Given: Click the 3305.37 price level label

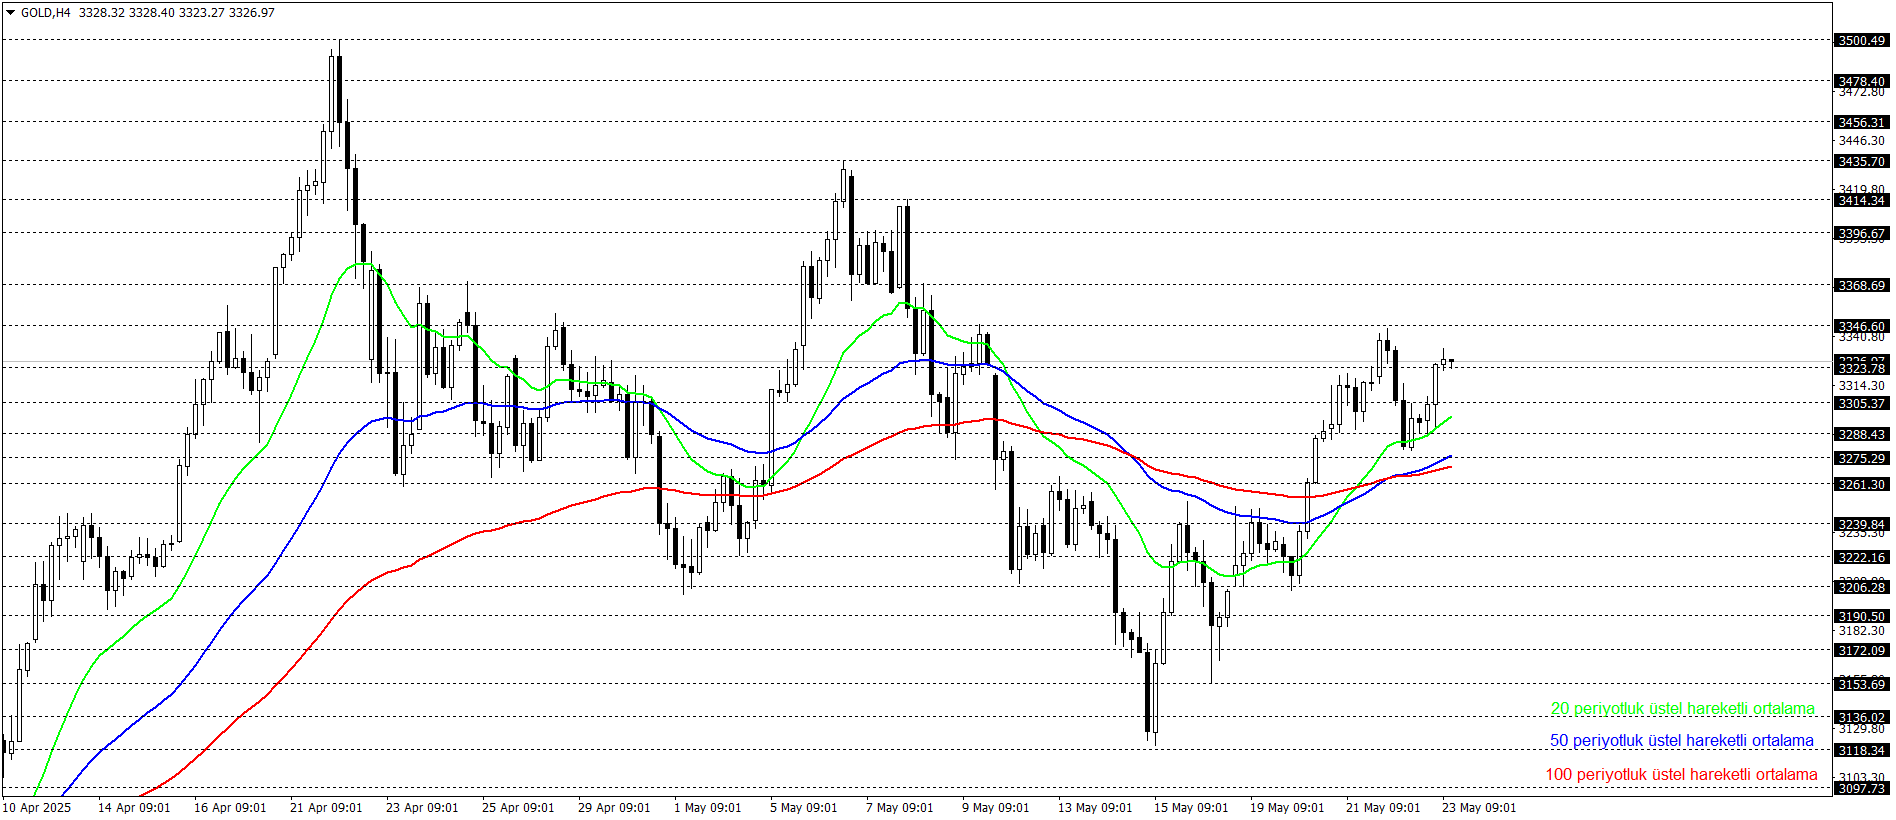Looking at the screenshot, I should point(1861,404).
